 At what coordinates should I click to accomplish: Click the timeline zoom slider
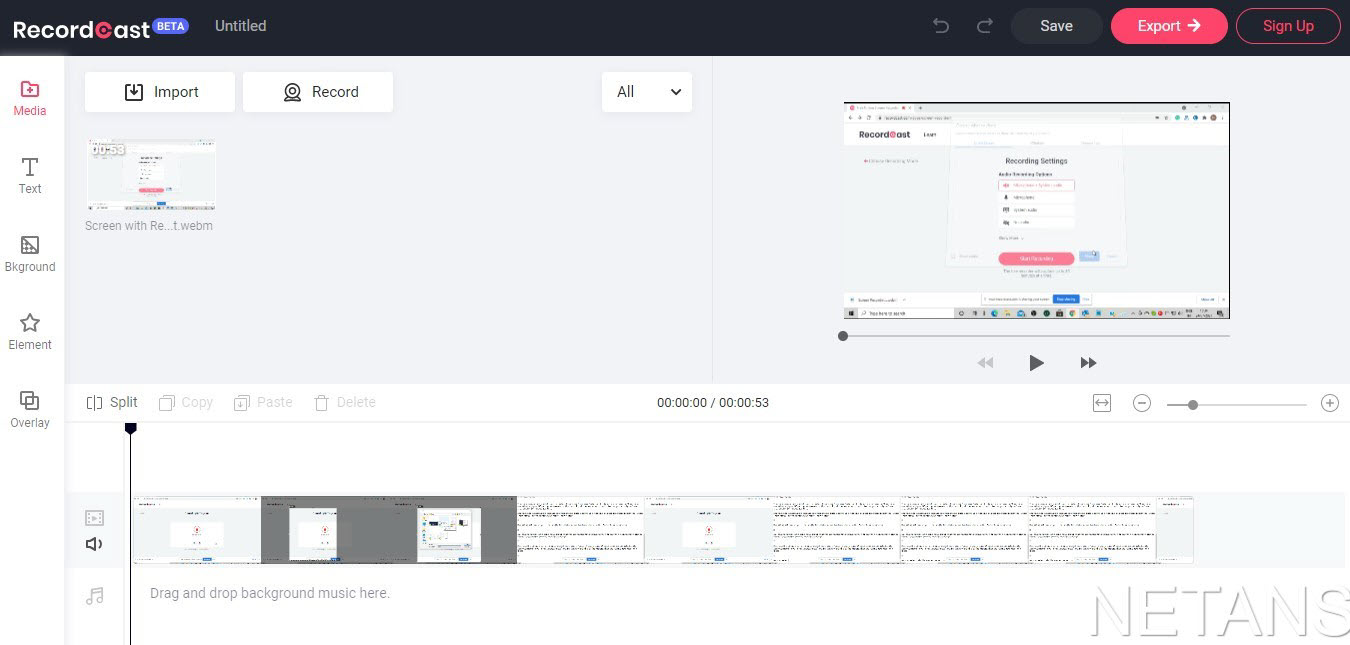1193,404
